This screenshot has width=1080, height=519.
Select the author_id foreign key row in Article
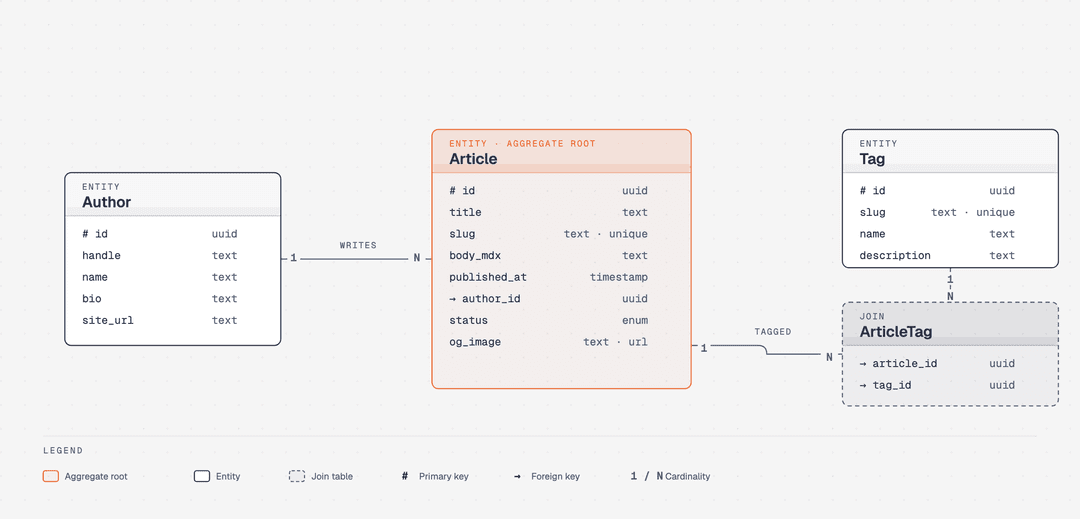coord(548,299)
